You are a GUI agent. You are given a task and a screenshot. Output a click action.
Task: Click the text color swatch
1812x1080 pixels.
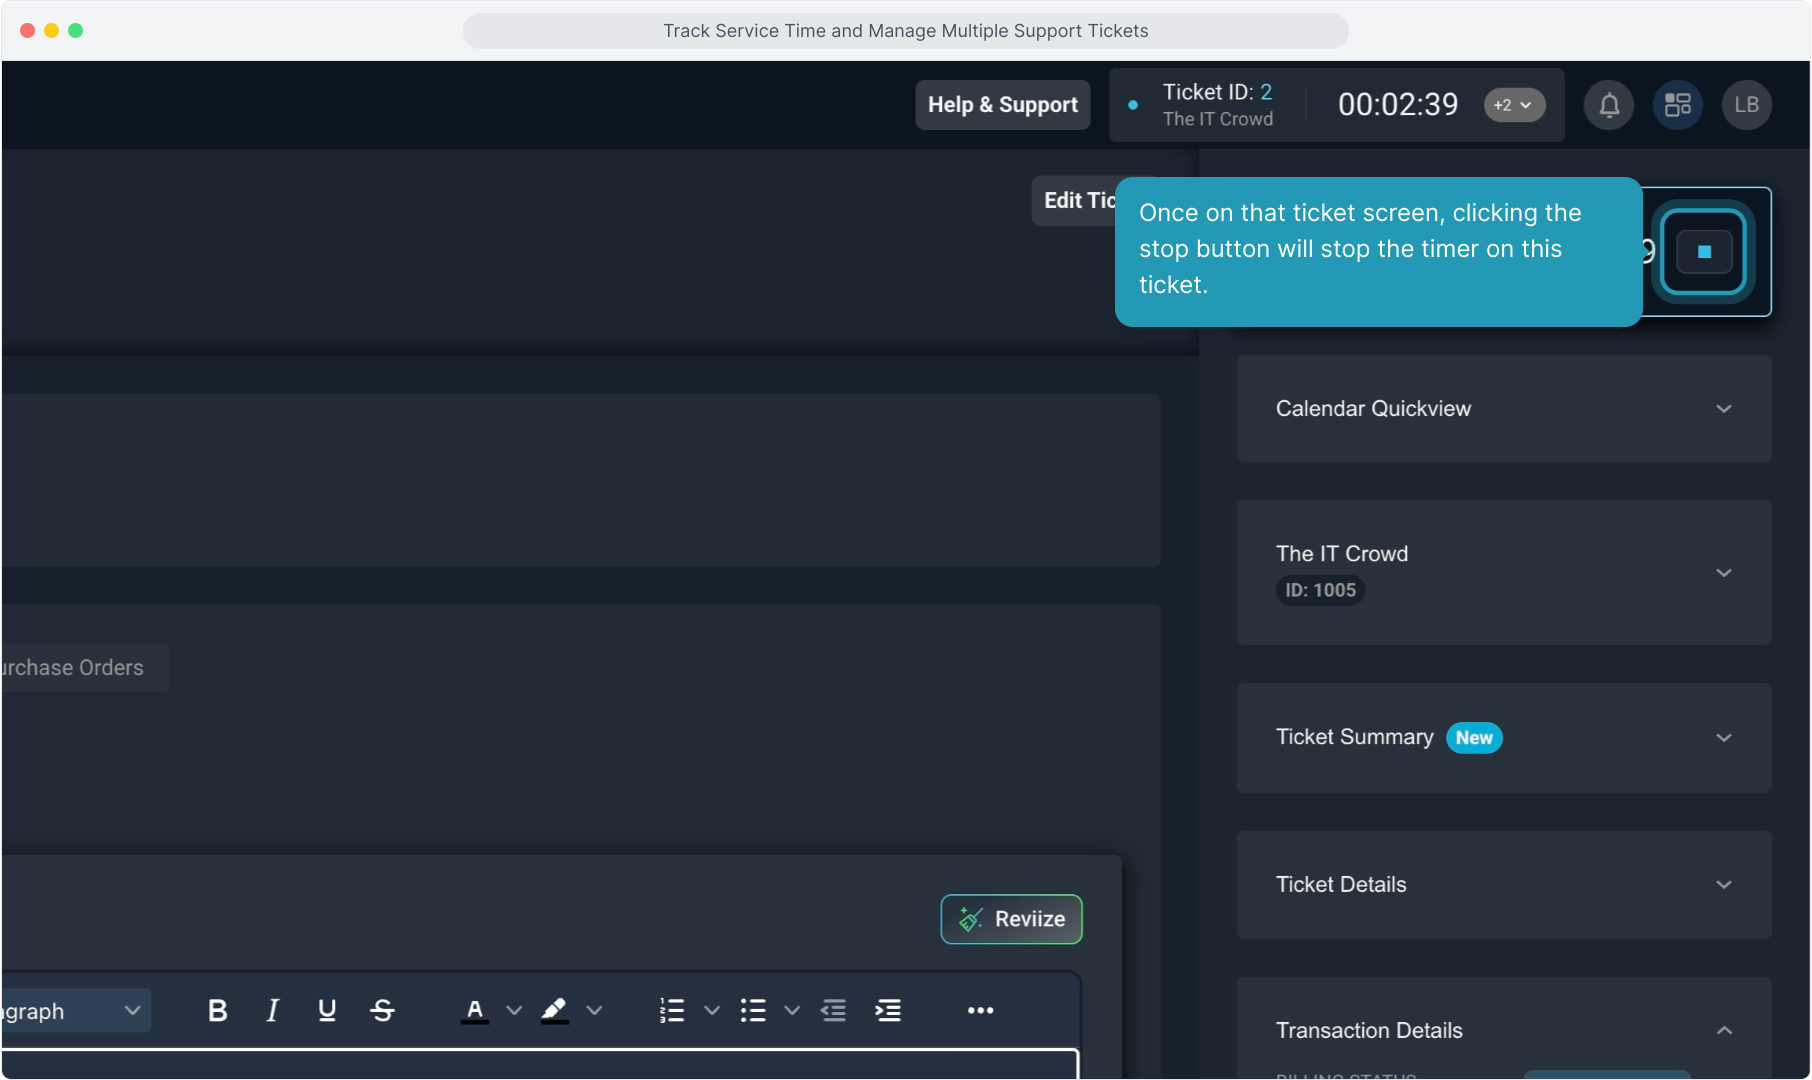[x=475, y=1011]
